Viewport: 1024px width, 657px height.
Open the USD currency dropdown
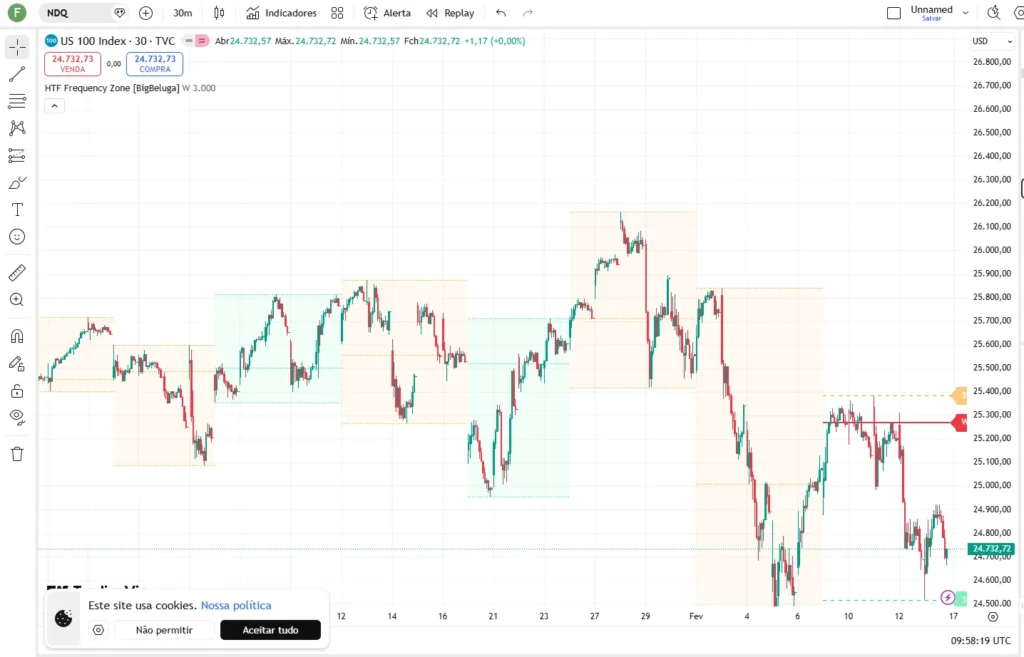(x=991, y=41)
